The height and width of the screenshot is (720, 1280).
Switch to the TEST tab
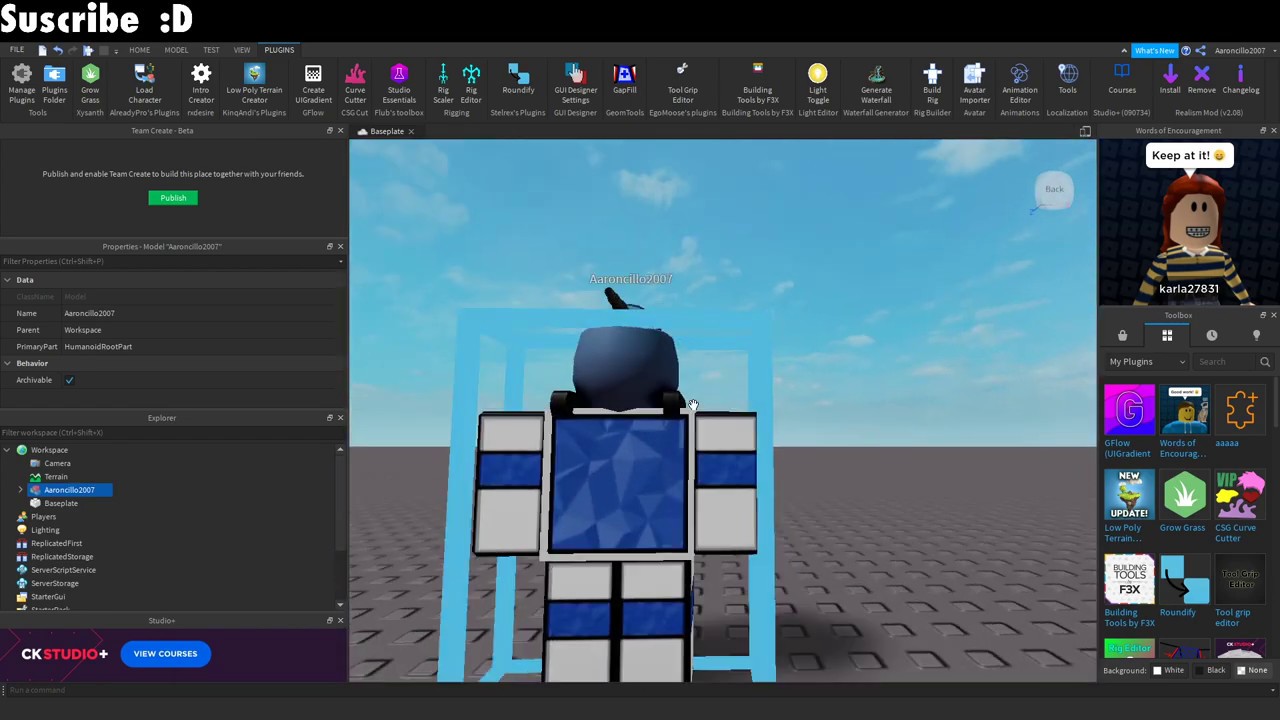tap(211, 50)
